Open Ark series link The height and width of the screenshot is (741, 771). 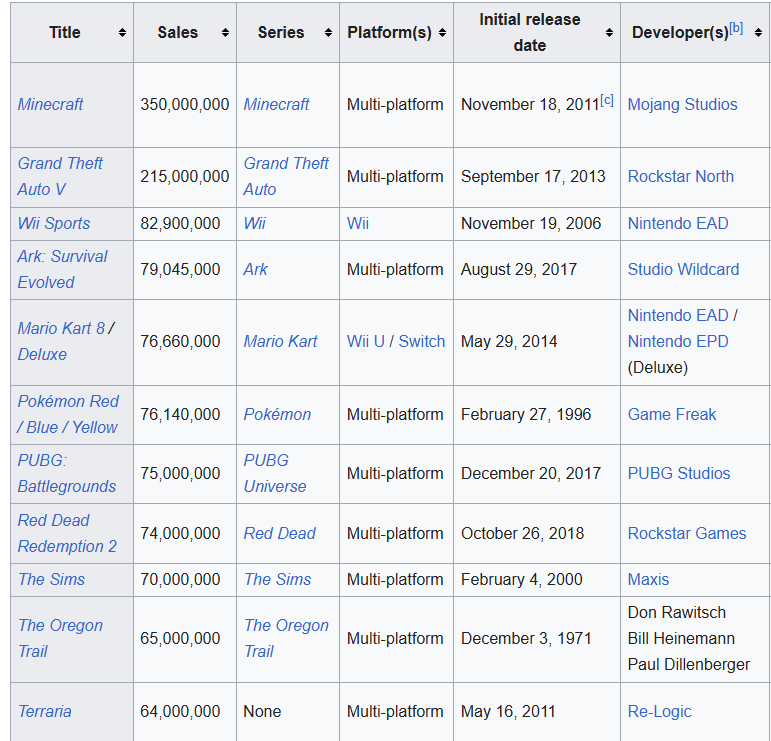256,269
